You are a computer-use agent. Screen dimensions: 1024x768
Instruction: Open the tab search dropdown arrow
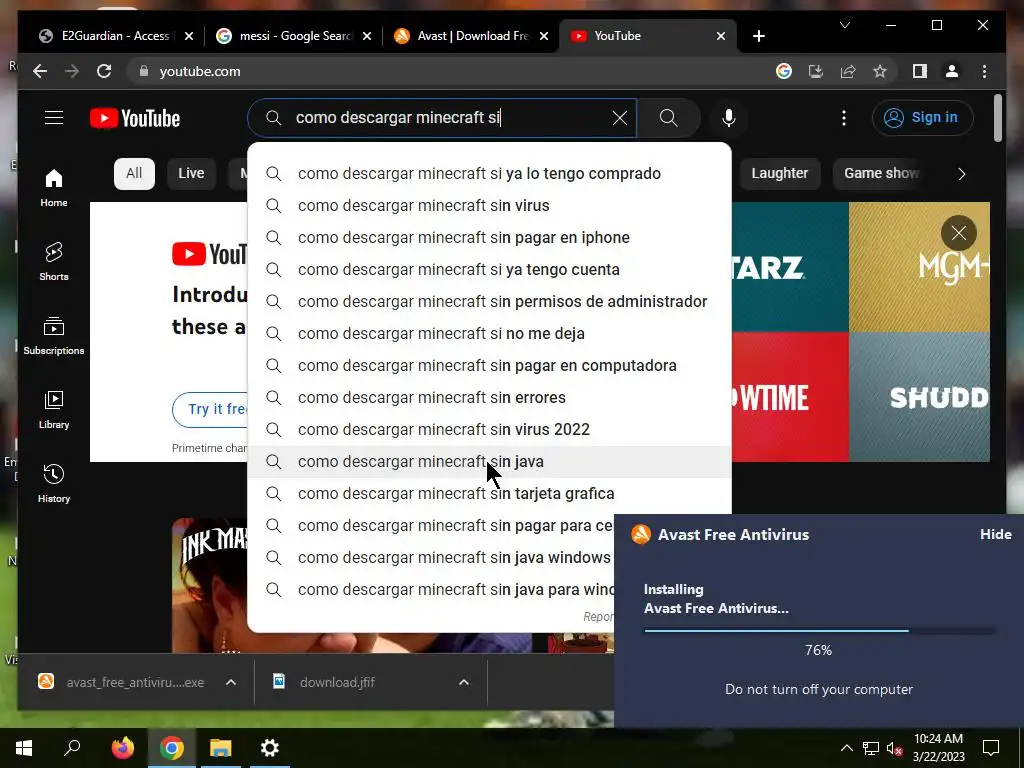tap(844, 25)
